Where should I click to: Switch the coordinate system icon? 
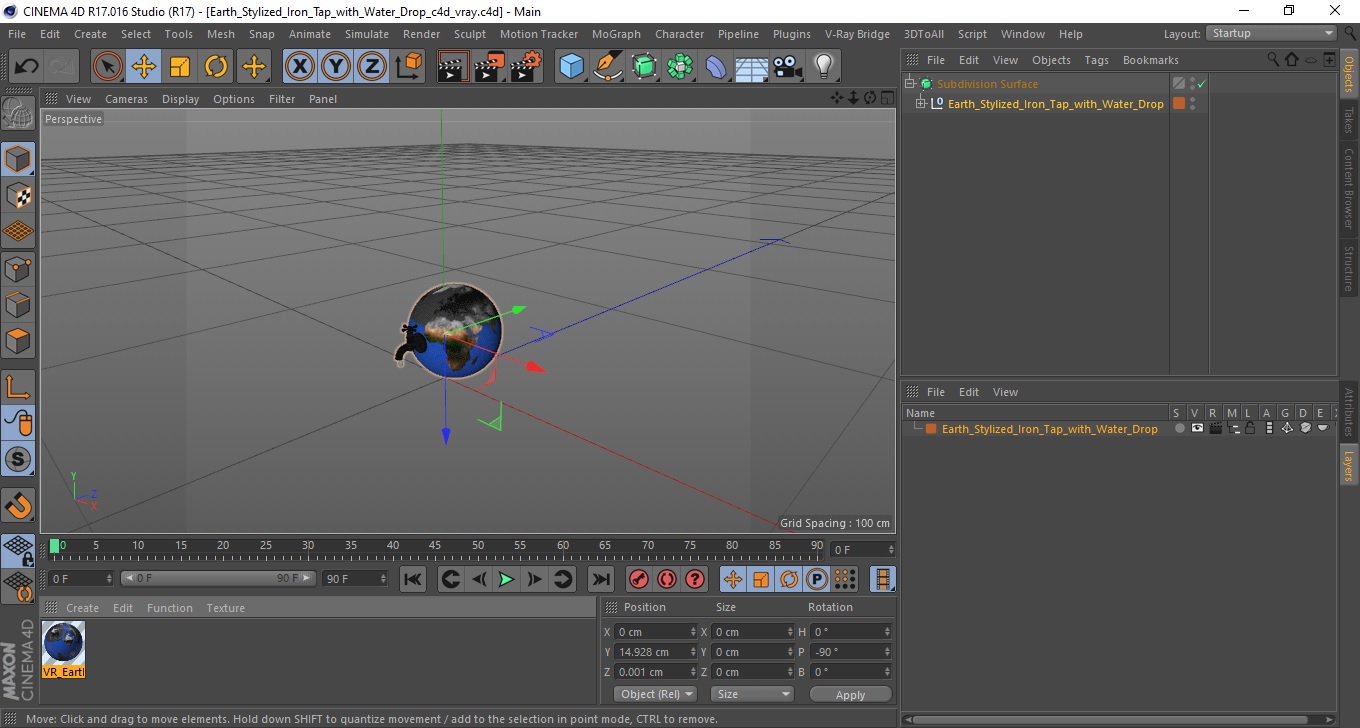coord(408,67)
